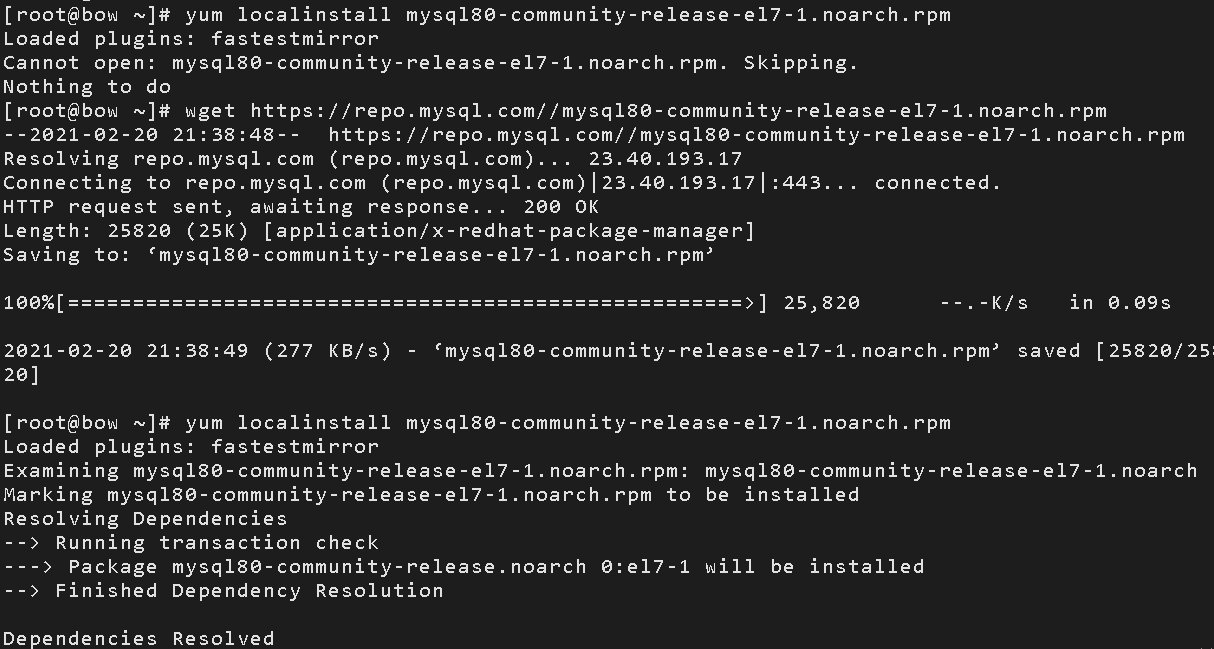Click the application/x-redhat-package-manager MIME type
Viewport: 1214px width, 649px height.
point(508,231)
